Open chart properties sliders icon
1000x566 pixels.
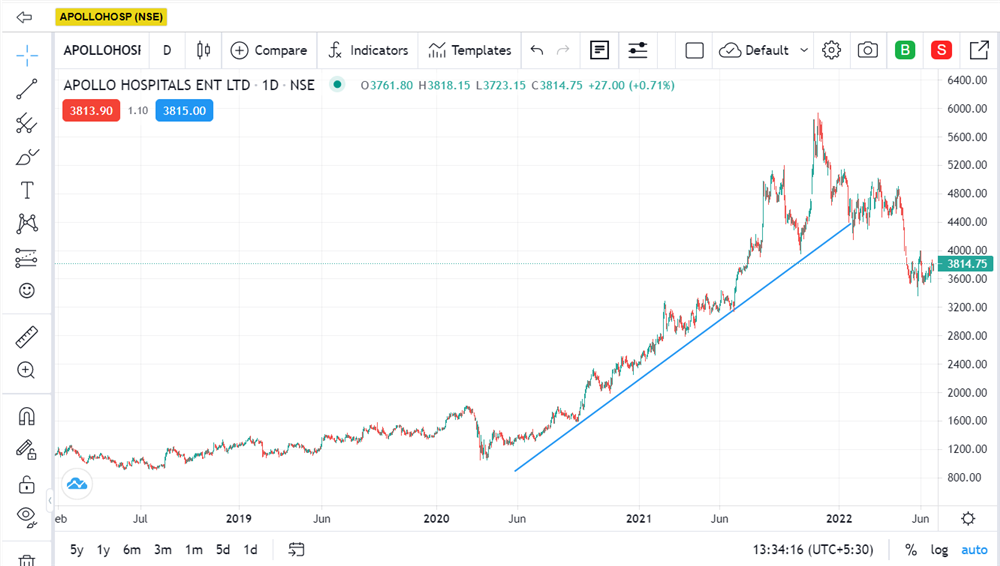pyautogui.click(x=638, y=50)
